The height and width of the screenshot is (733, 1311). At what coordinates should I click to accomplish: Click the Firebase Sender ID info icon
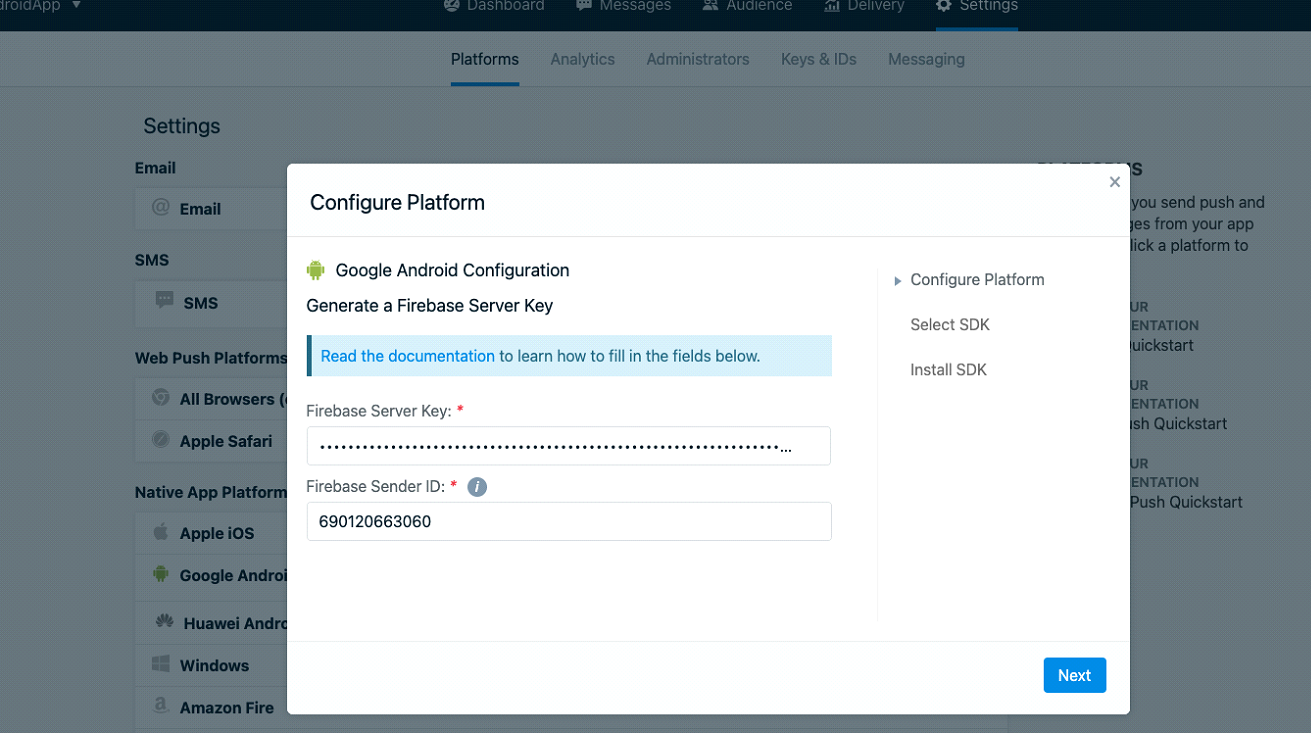477,487
